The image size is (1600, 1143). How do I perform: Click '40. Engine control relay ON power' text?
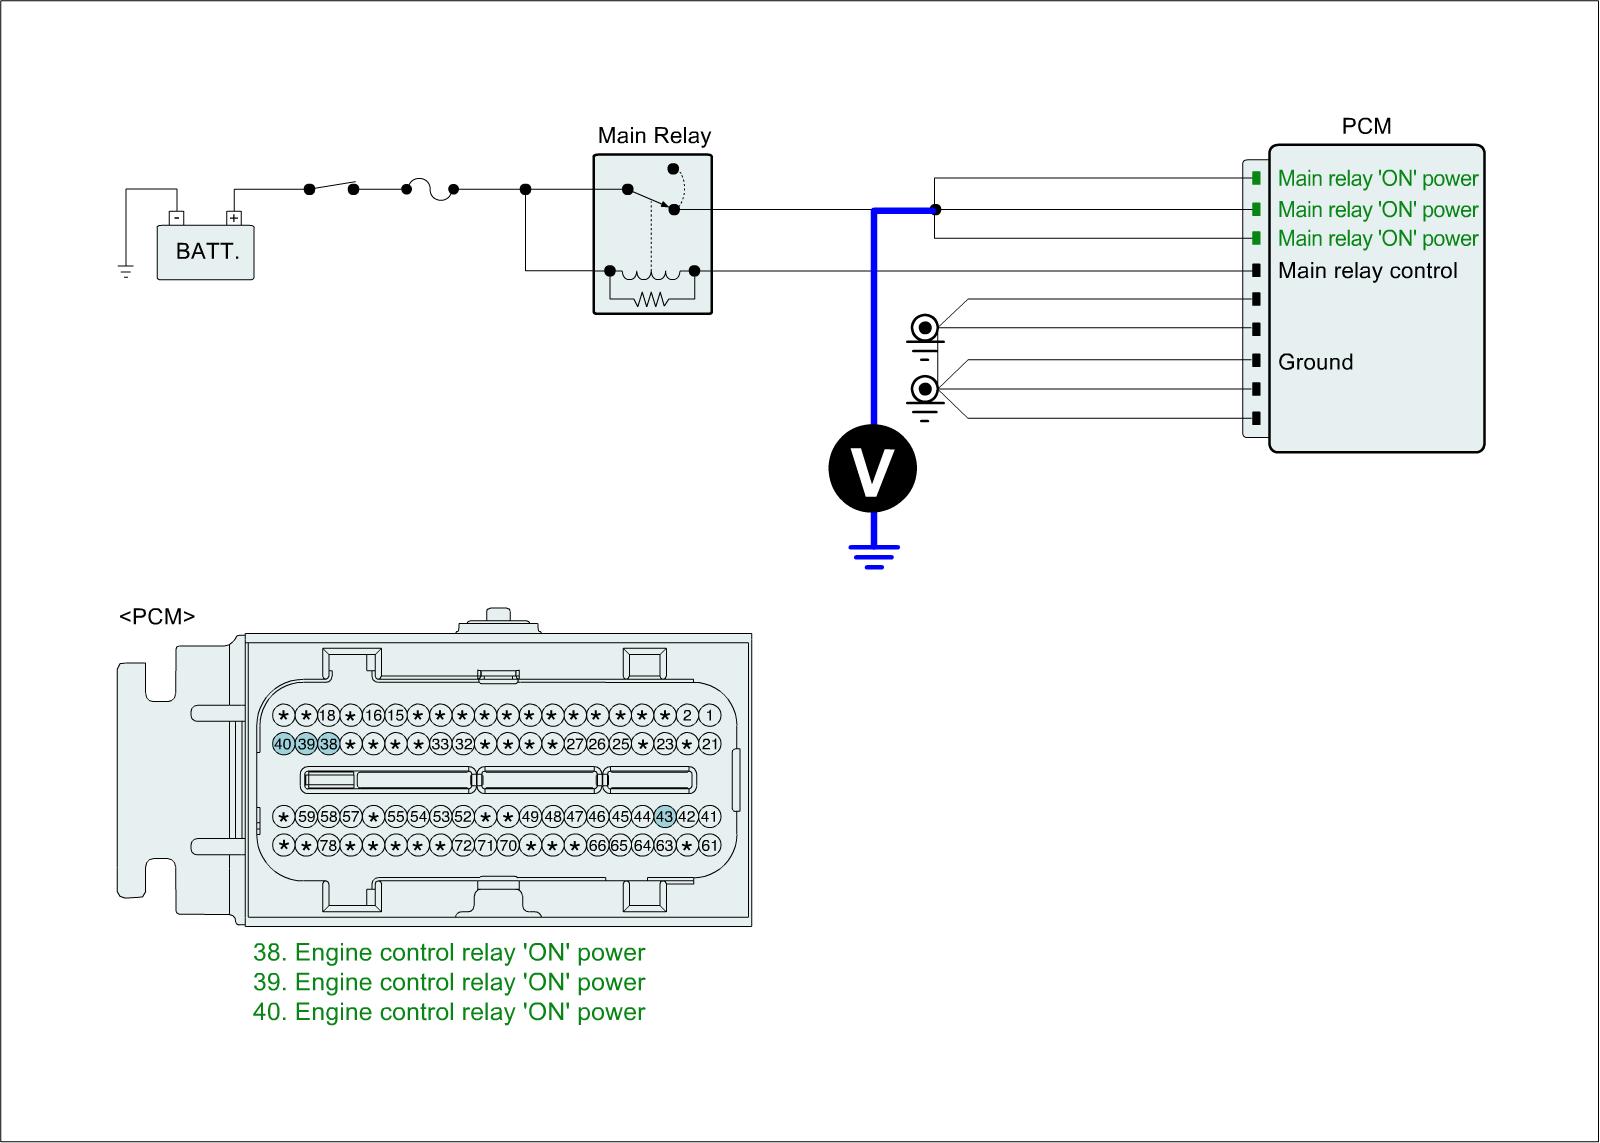point(449,1012)
